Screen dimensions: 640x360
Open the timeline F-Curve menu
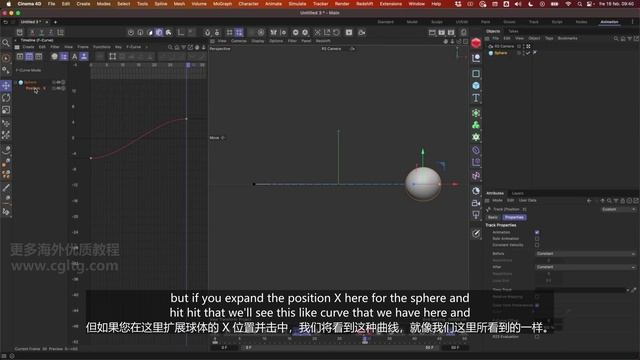[x=133, y=47]
